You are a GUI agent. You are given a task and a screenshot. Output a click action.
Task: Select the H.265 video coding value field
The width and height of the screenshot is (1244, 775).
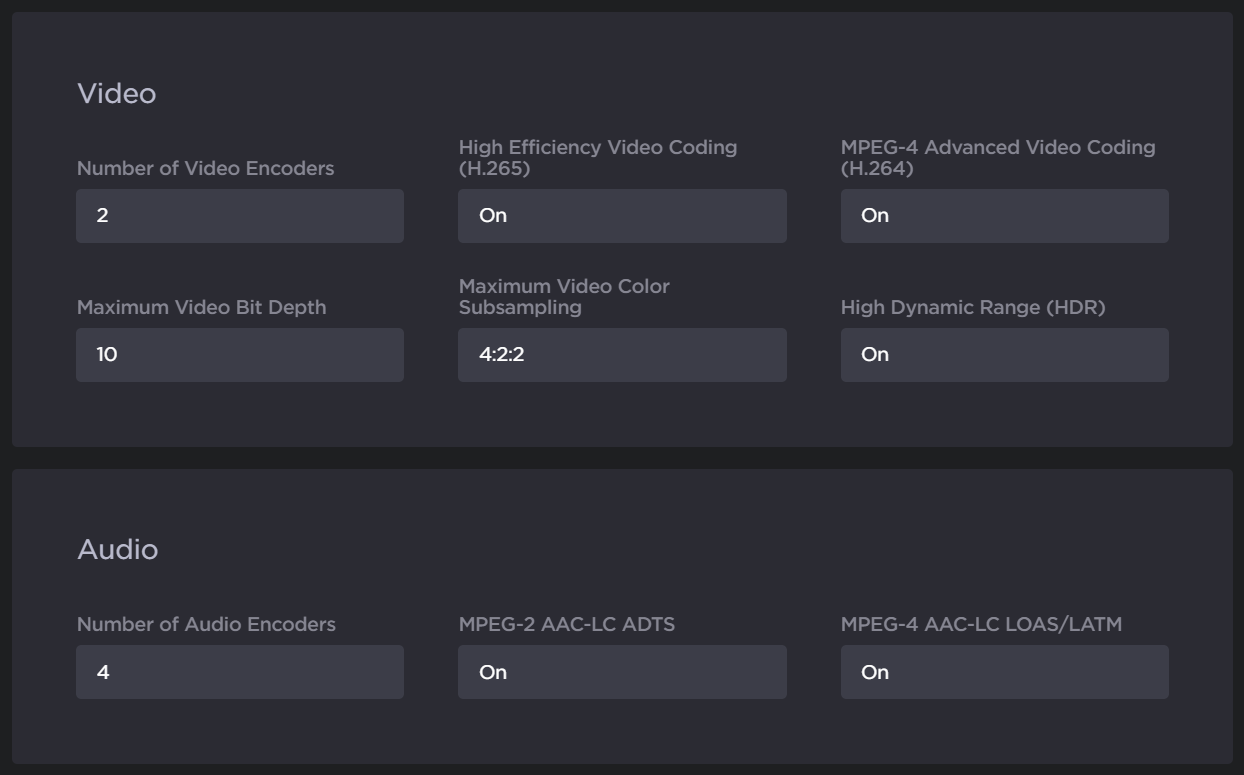point(622,216)
